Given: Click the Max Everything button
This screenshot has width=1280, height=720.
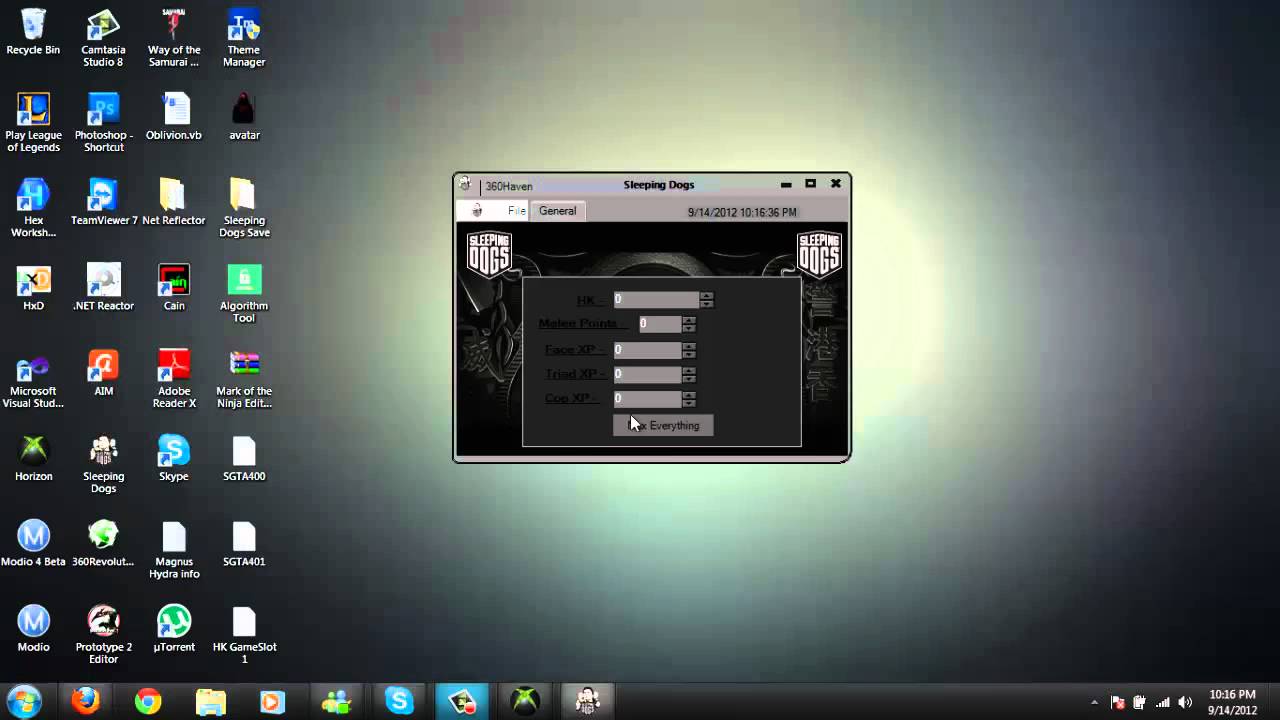Looking at the screenshot, I should pos(663,425).
